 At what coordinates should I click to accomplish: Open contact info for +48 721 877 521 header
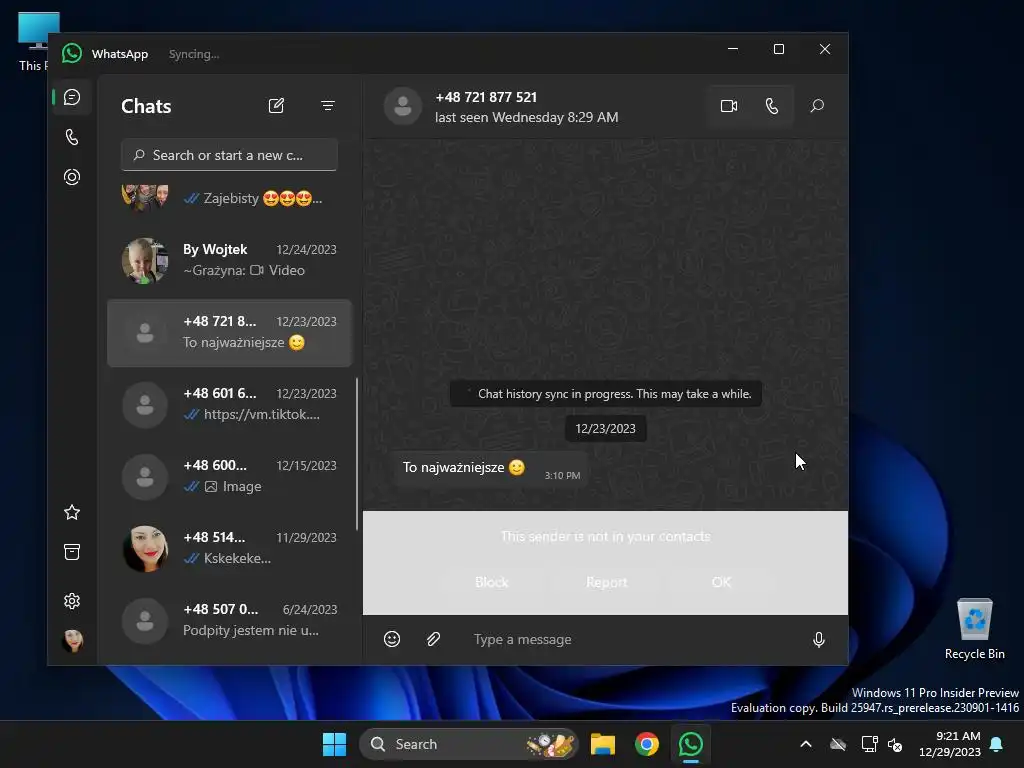[526, 106]
